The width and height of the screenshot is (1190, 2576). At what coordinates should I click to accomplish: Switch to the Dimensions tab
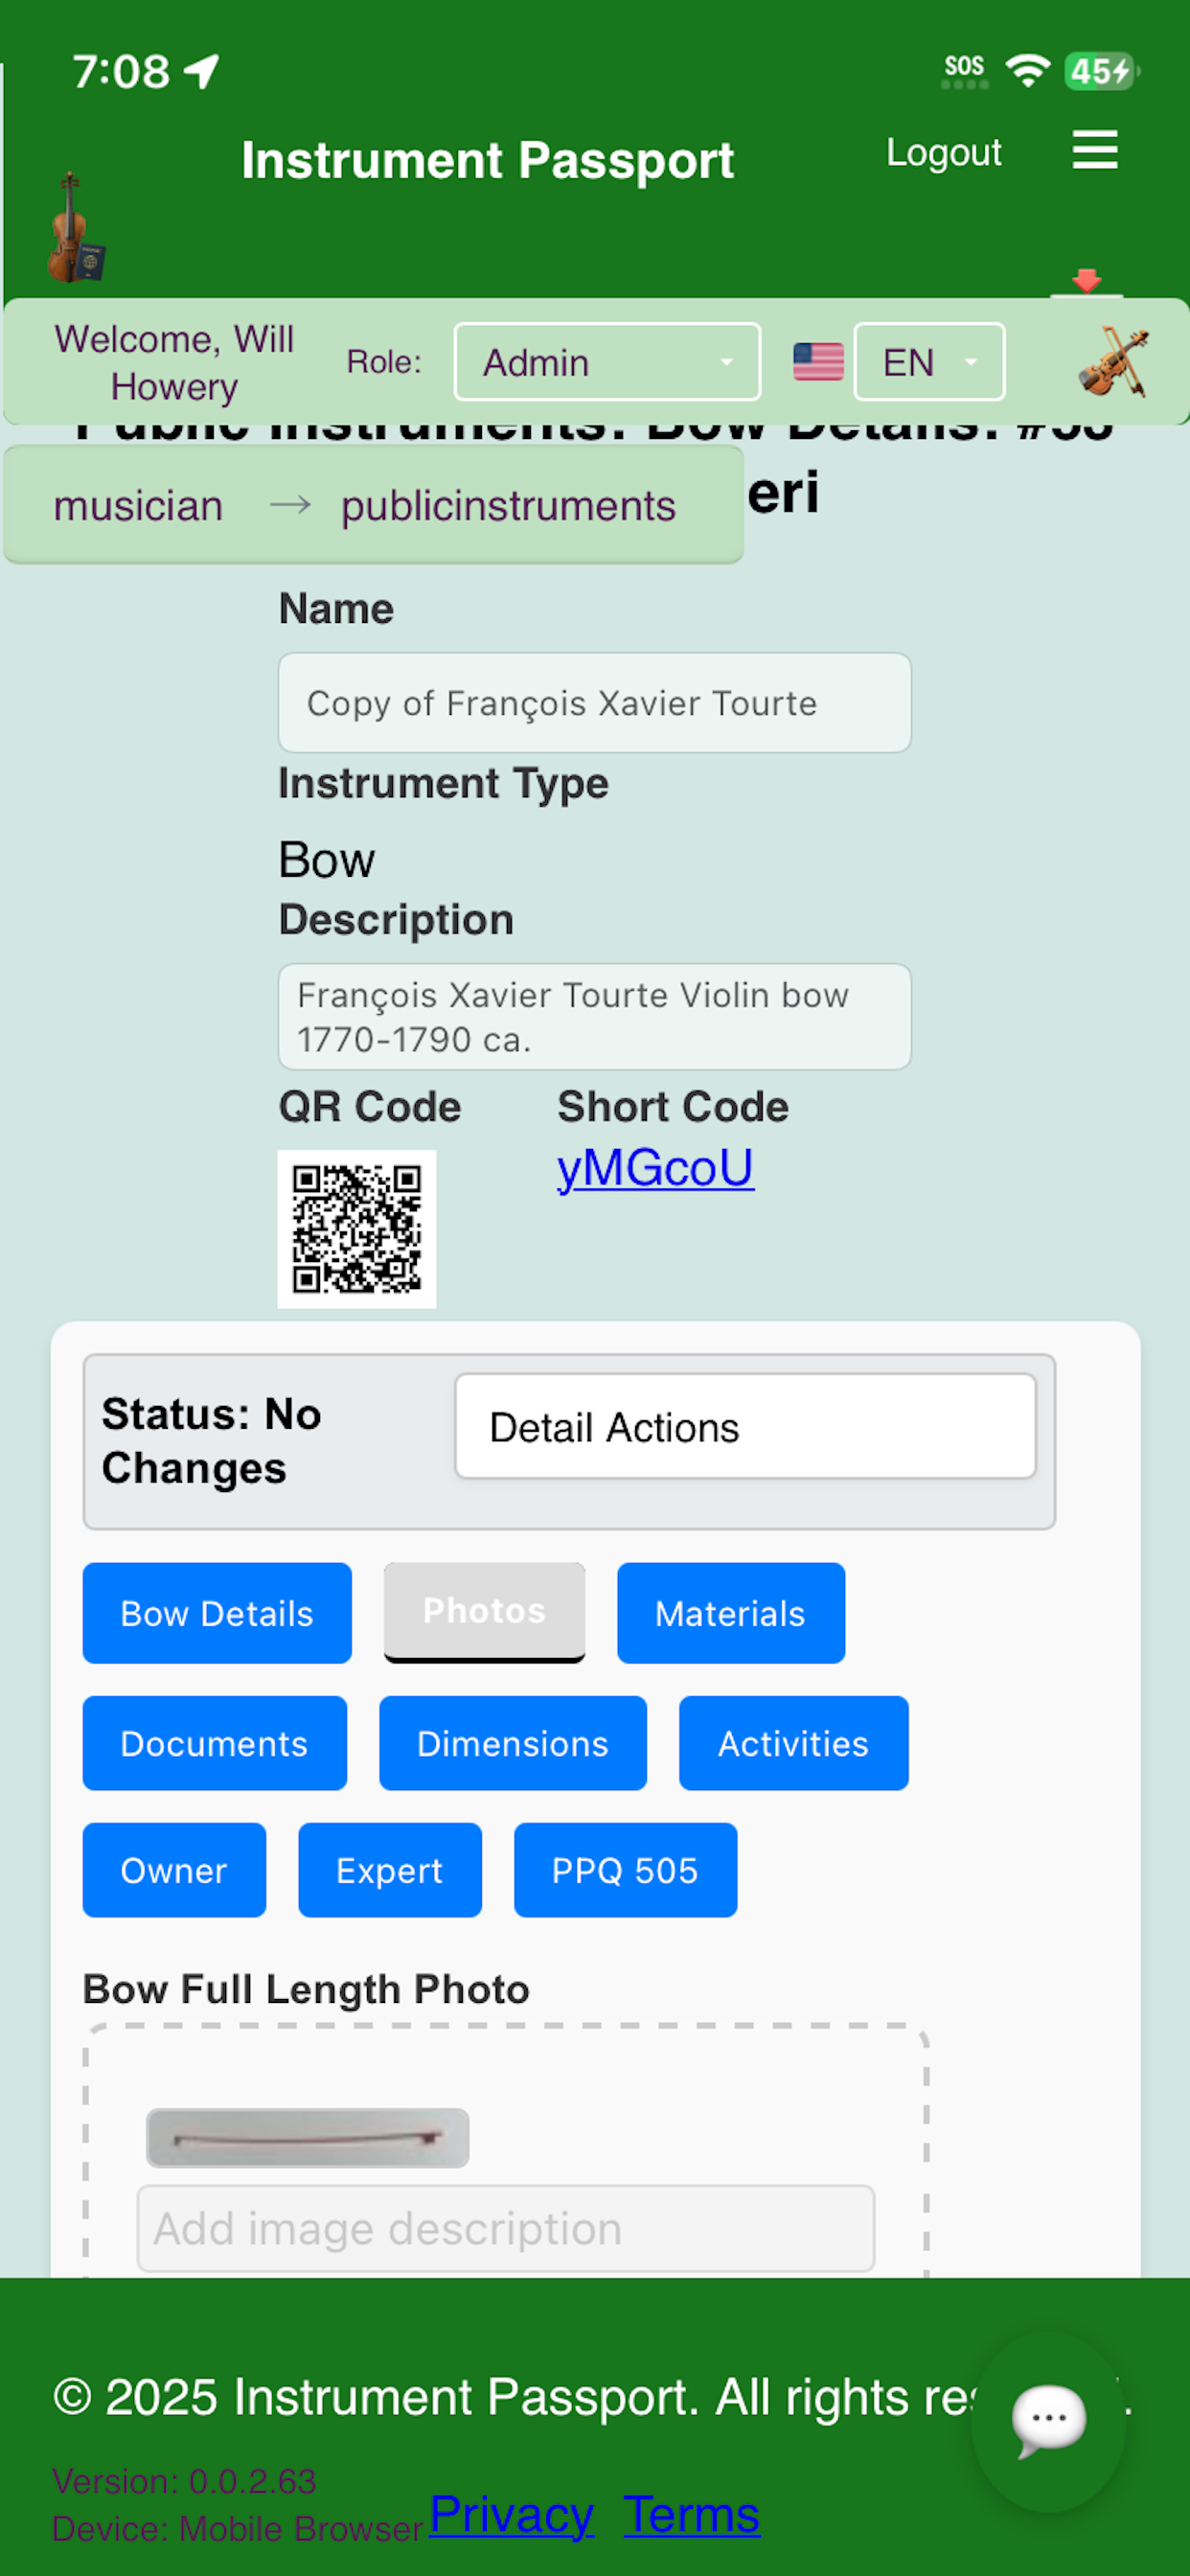click(x=512, y=1744)
